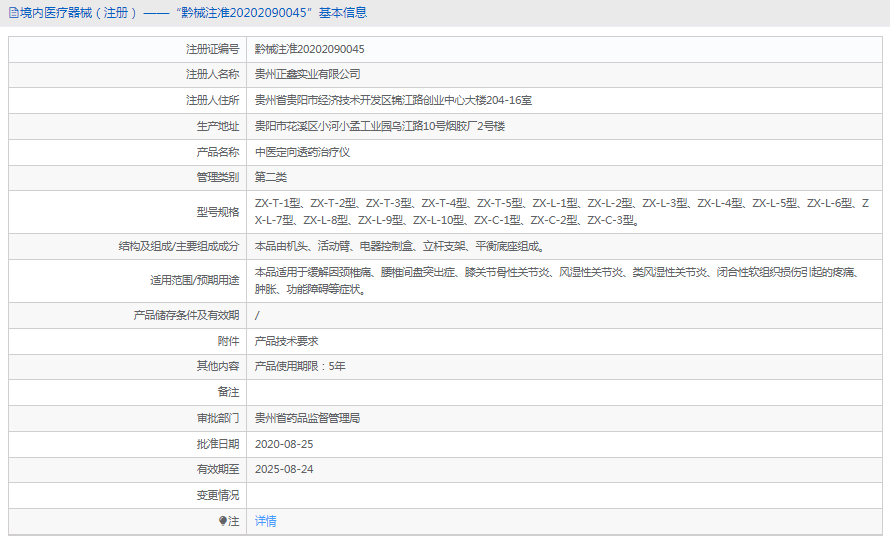890x544 pixels.
Task: Click the 审批部门 row label
Action: 218,418
